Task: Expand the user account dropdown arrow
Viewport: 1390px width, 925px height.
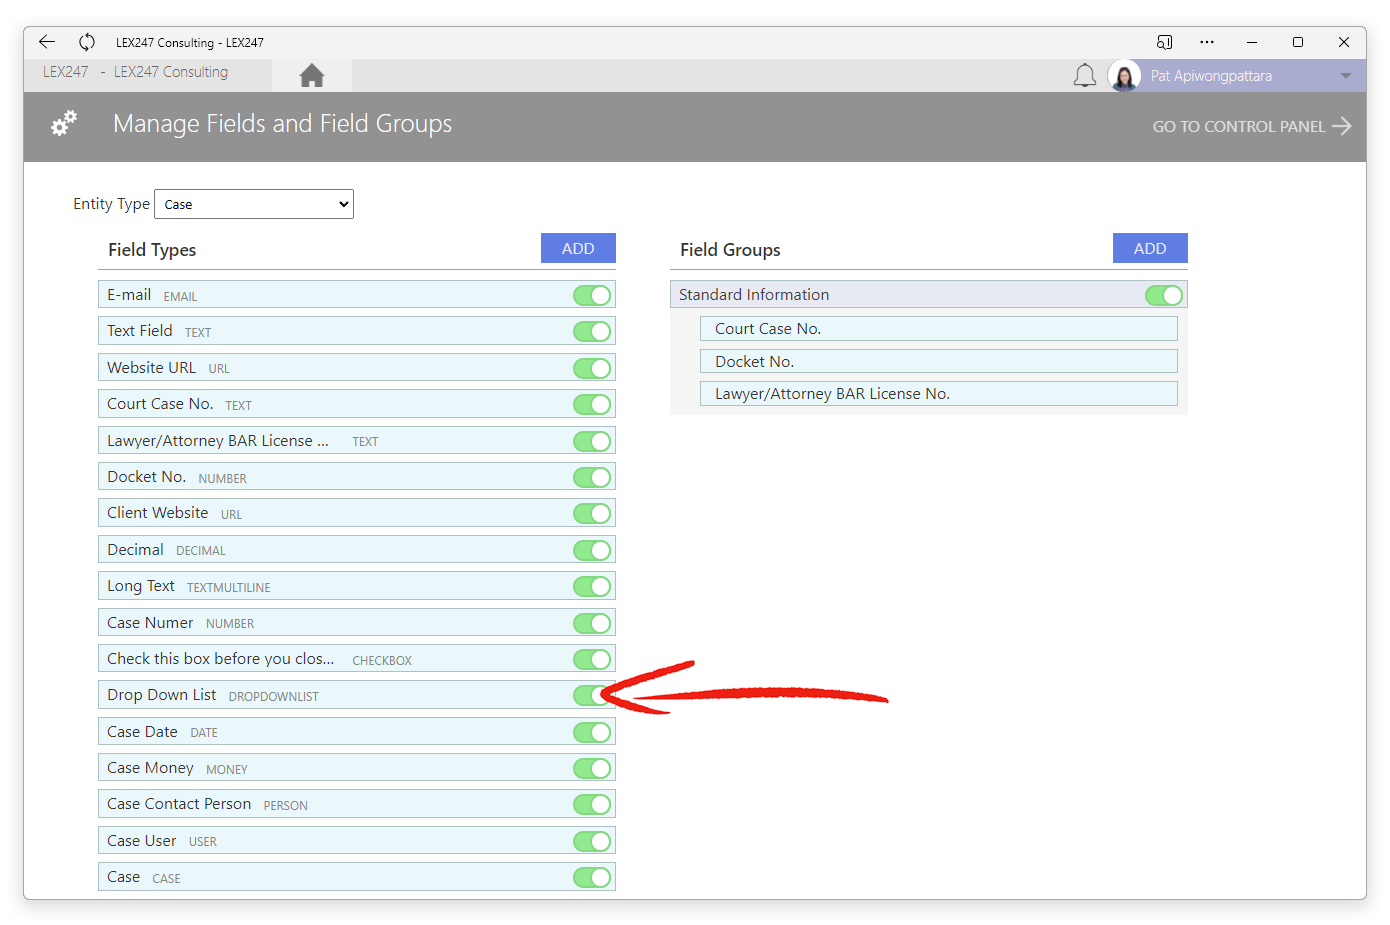Action: [1345, 76]
